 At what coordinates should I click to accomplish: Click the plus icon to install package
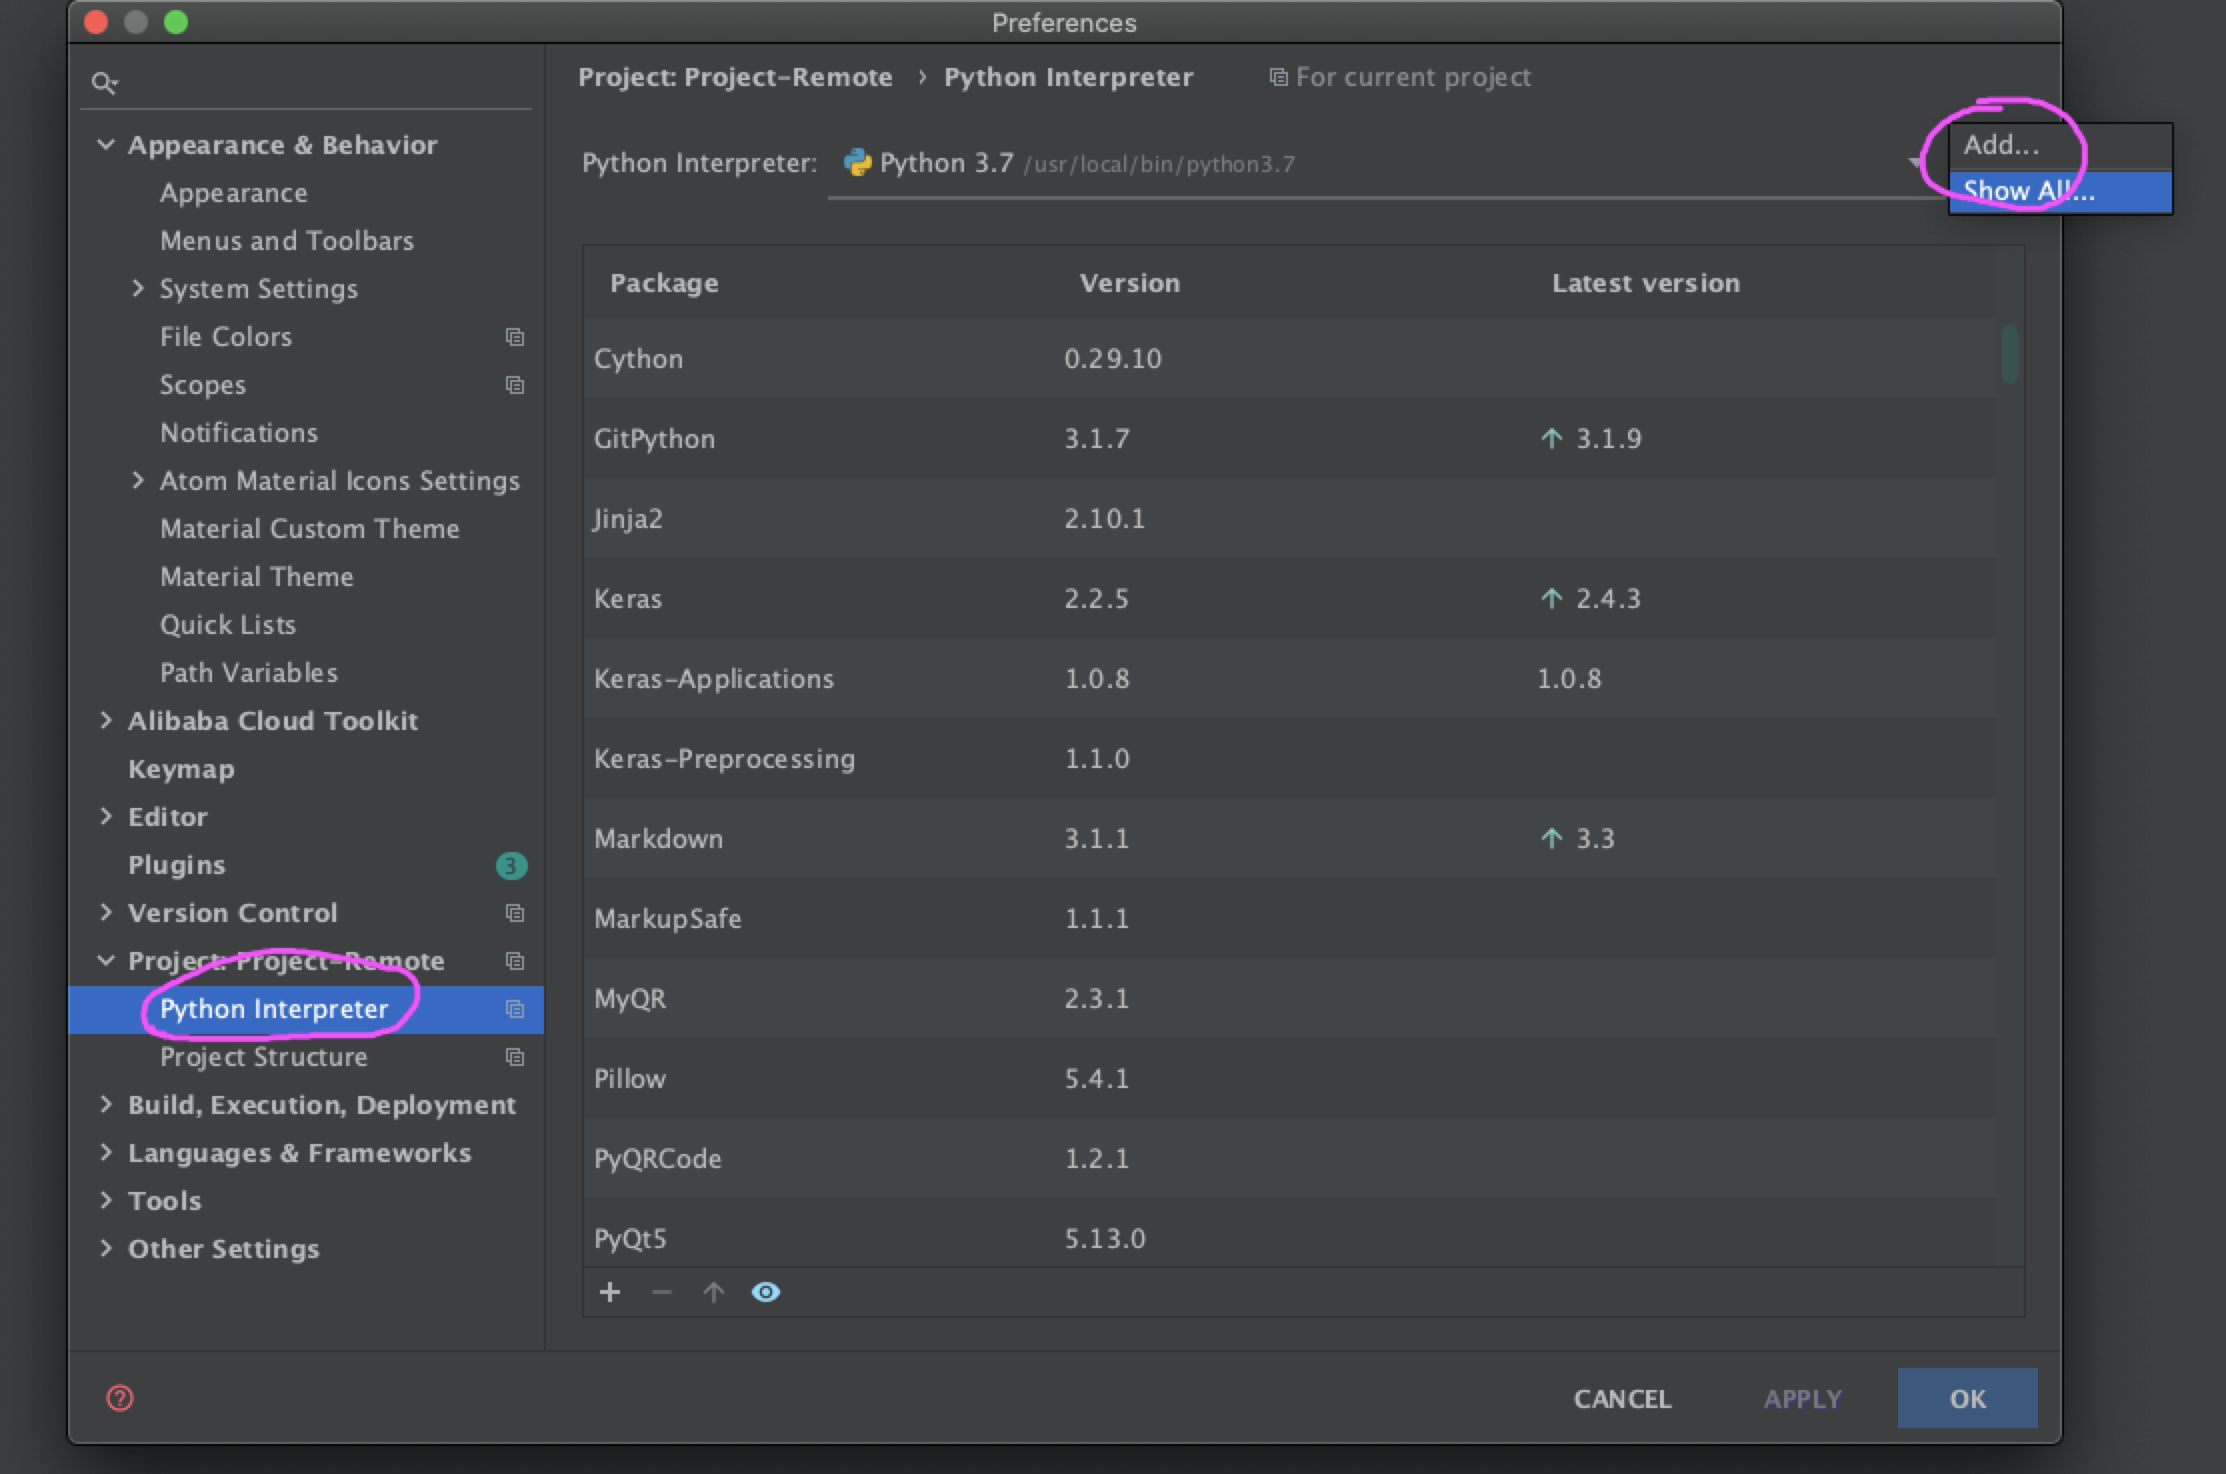click(609, 1292)
